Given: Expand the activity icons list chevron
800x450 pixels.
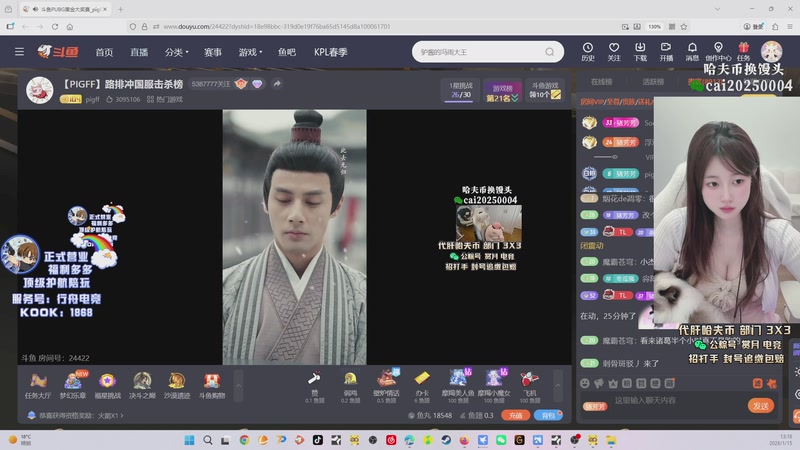Looking at the screenshot, I should 238,386.
